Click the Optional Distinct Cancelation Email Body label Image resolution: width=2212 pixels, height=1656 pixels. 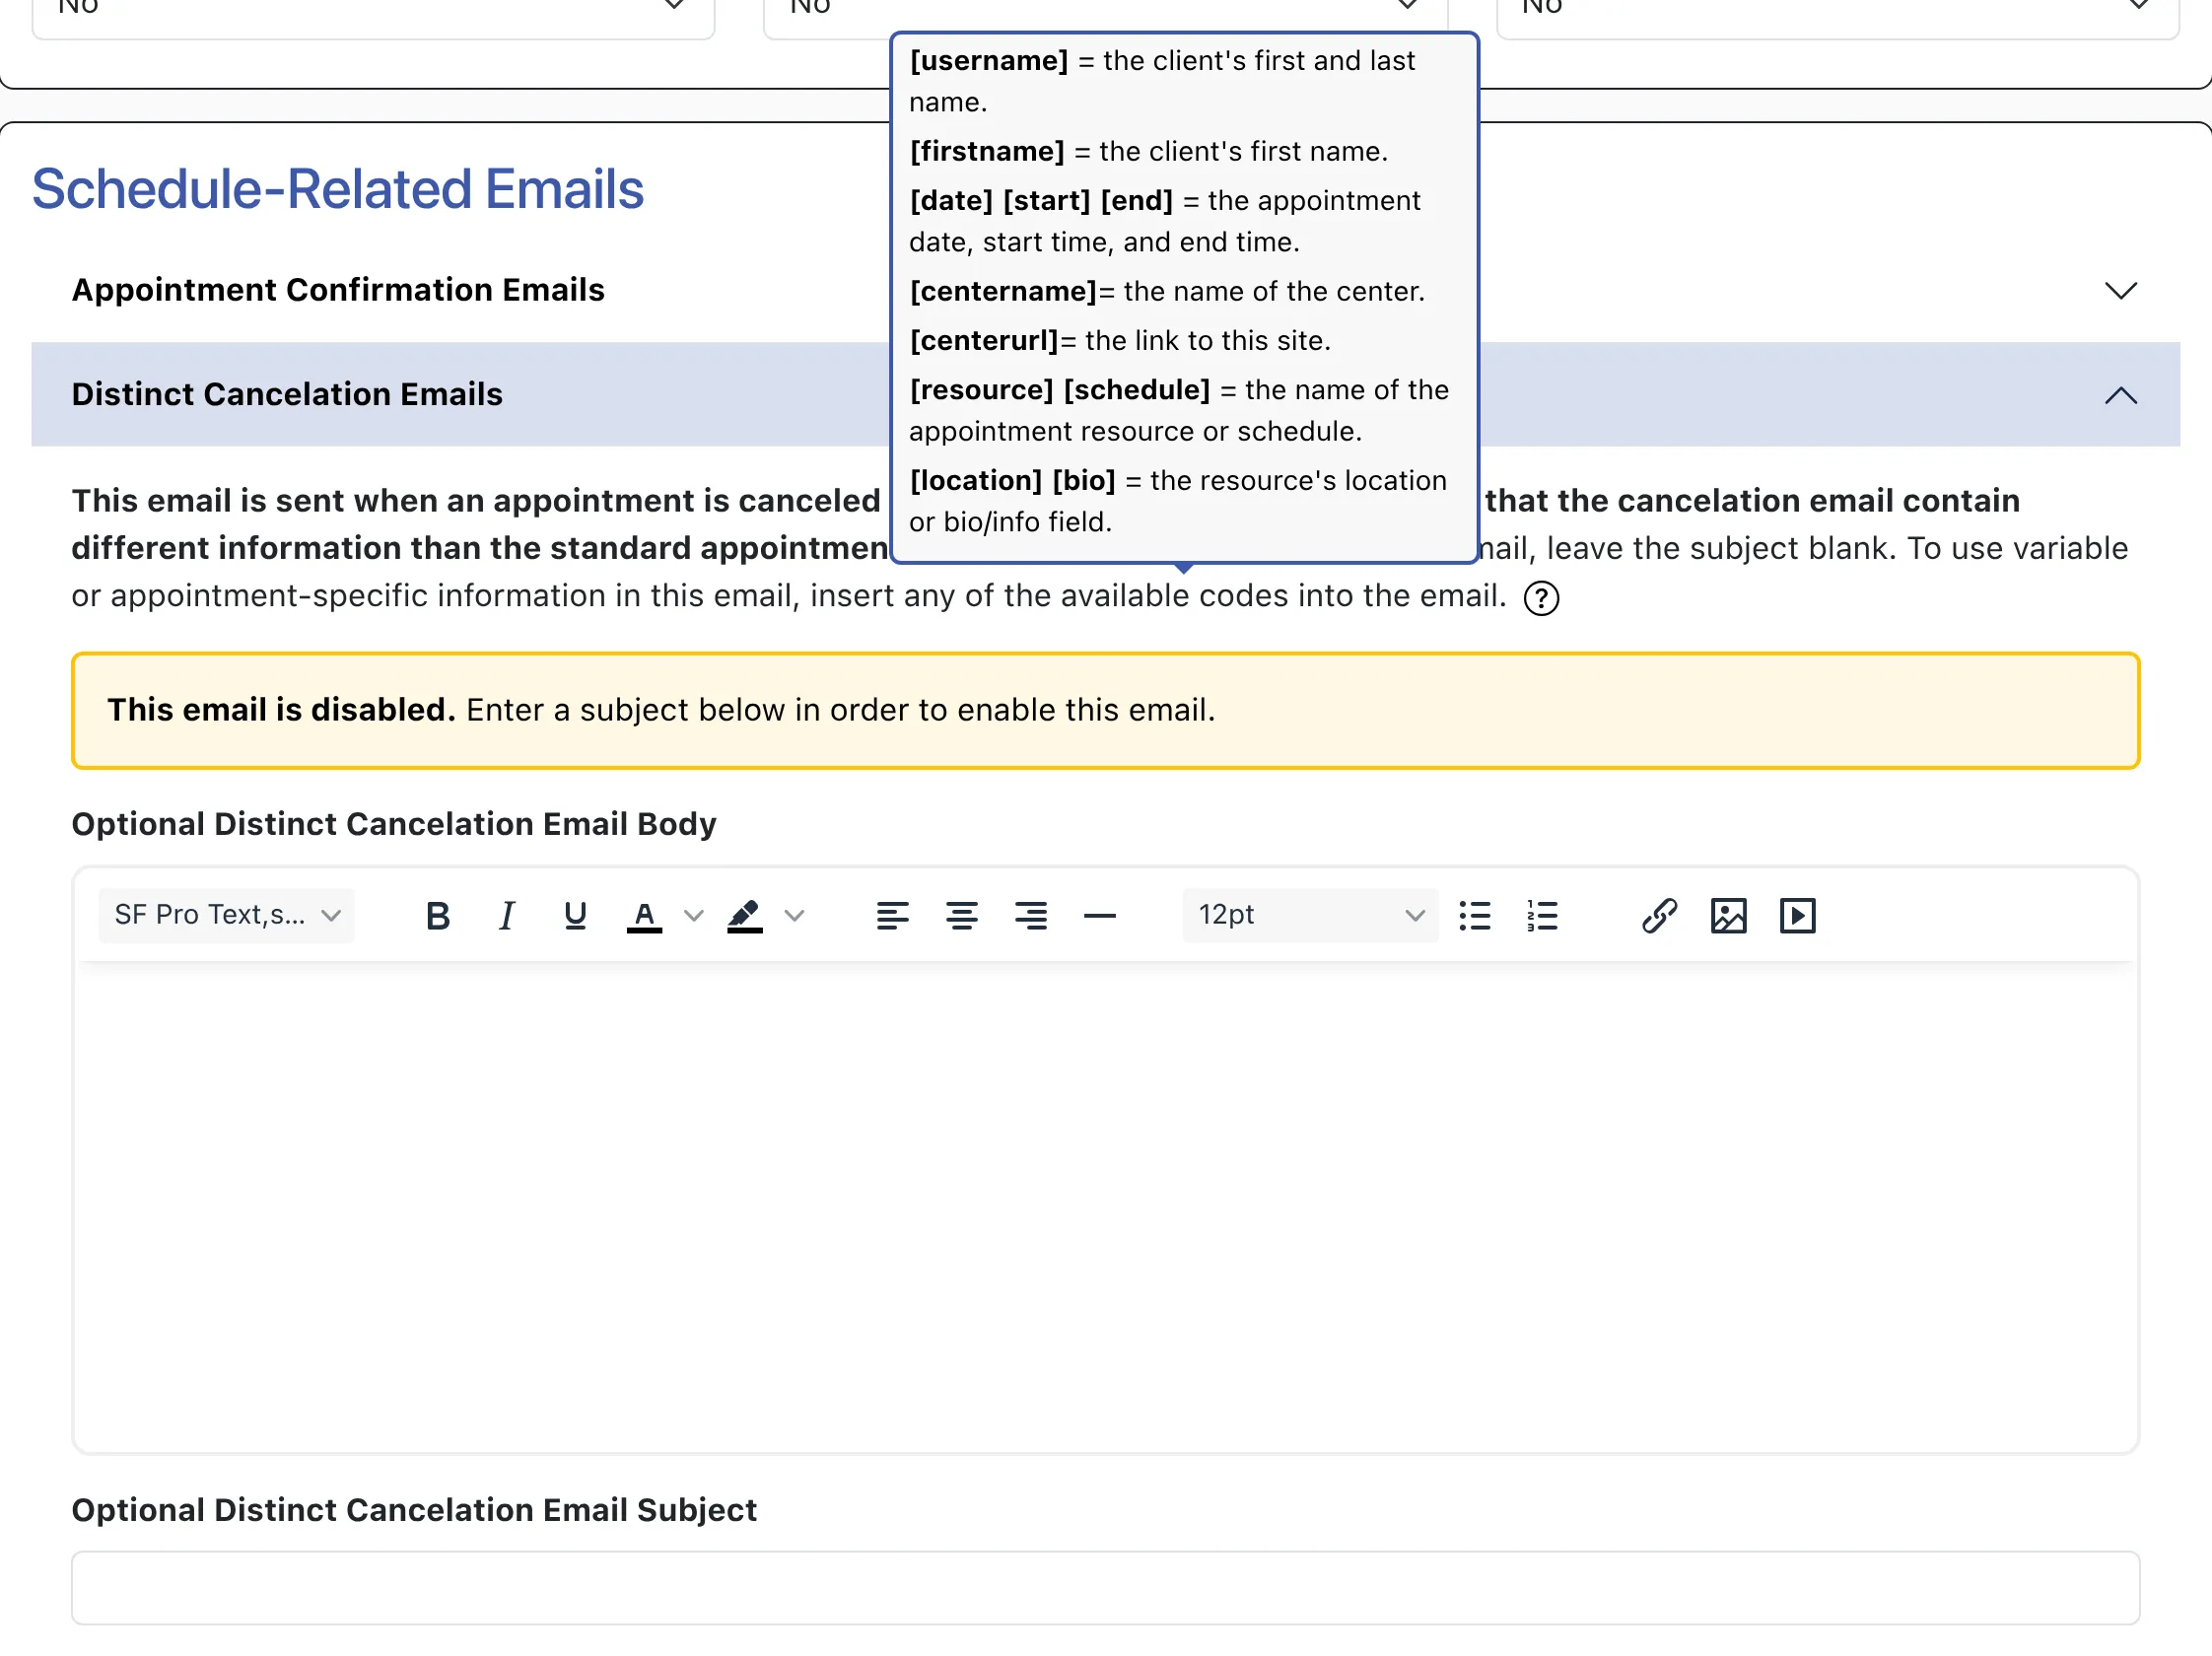(394, 824)
